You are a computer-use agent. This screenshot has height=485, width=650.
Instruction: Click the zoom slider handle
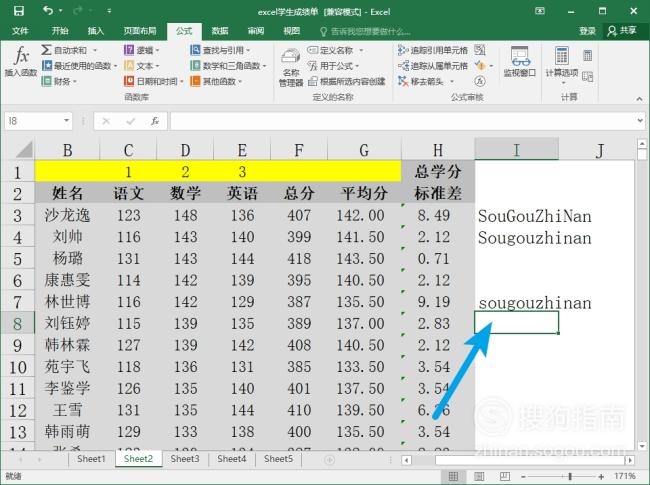(570, 476)
